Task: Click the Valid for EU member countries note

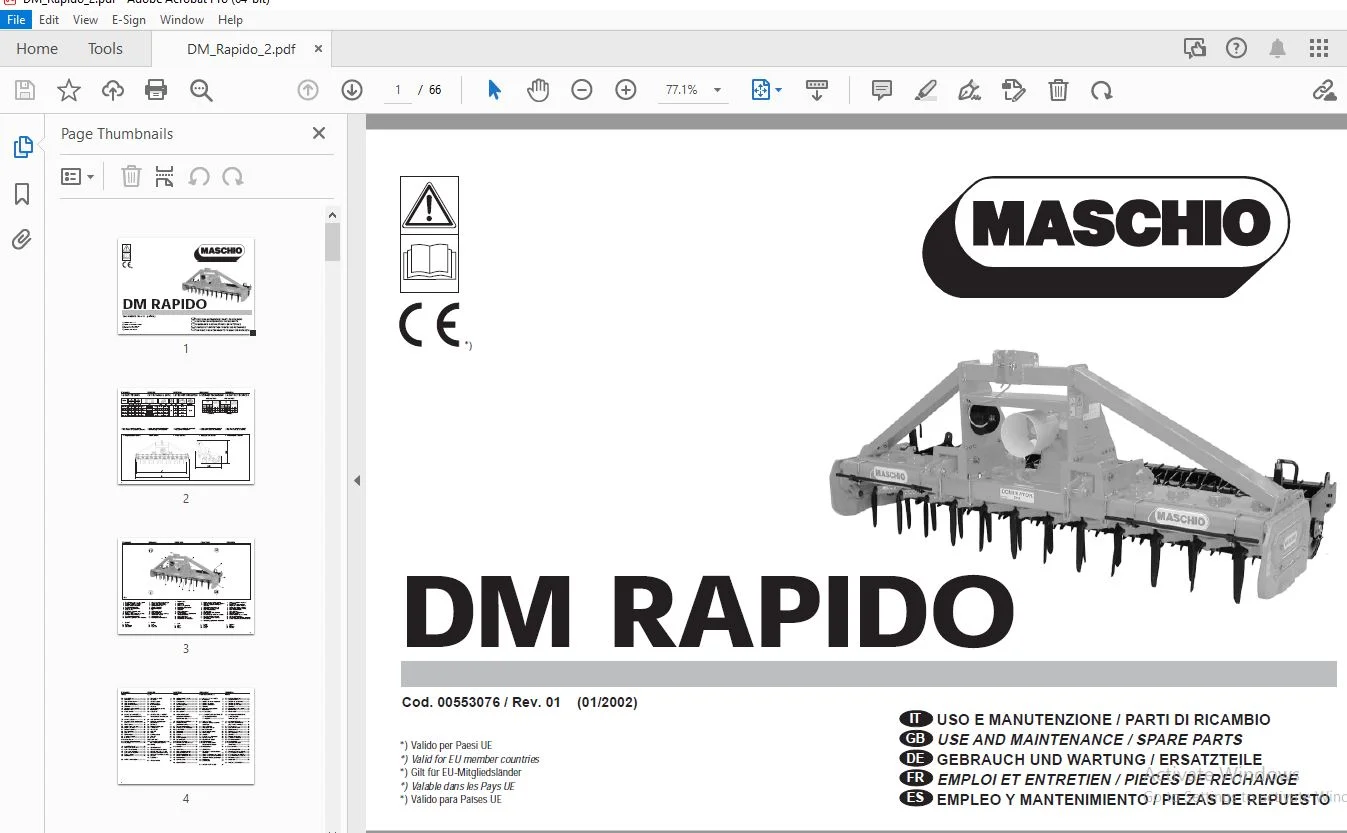Action: click(469, 760)
